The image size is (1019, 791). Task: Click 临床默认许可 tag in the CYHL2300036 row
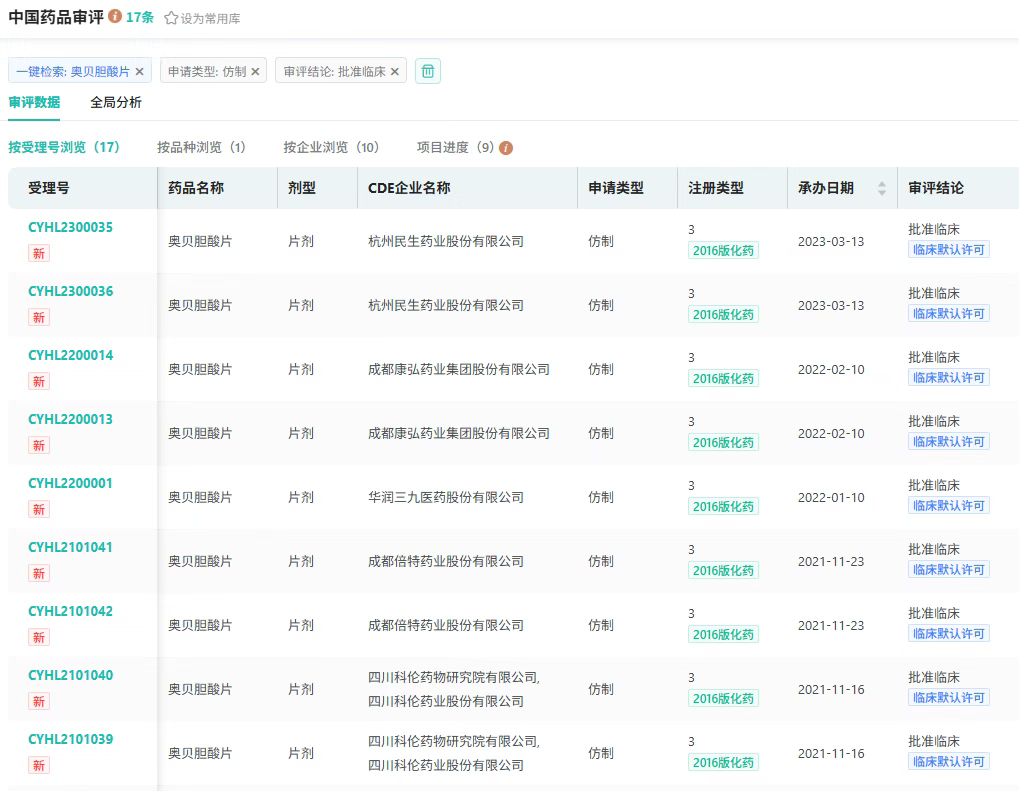pos(948,314)
